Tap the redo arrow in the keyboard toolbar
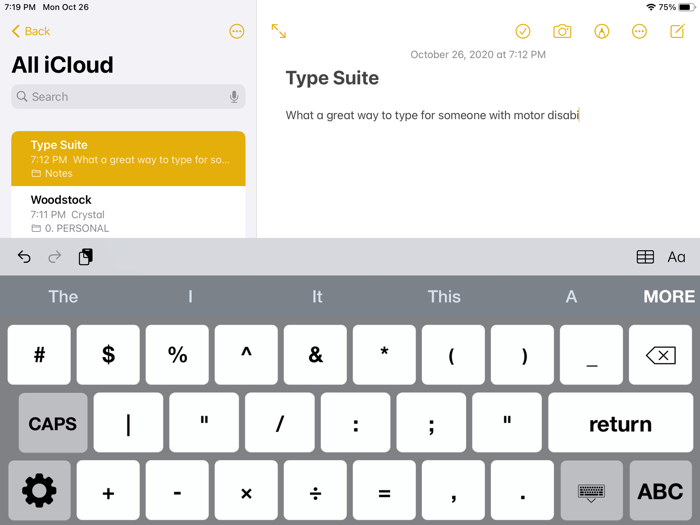 pos(54,257)
